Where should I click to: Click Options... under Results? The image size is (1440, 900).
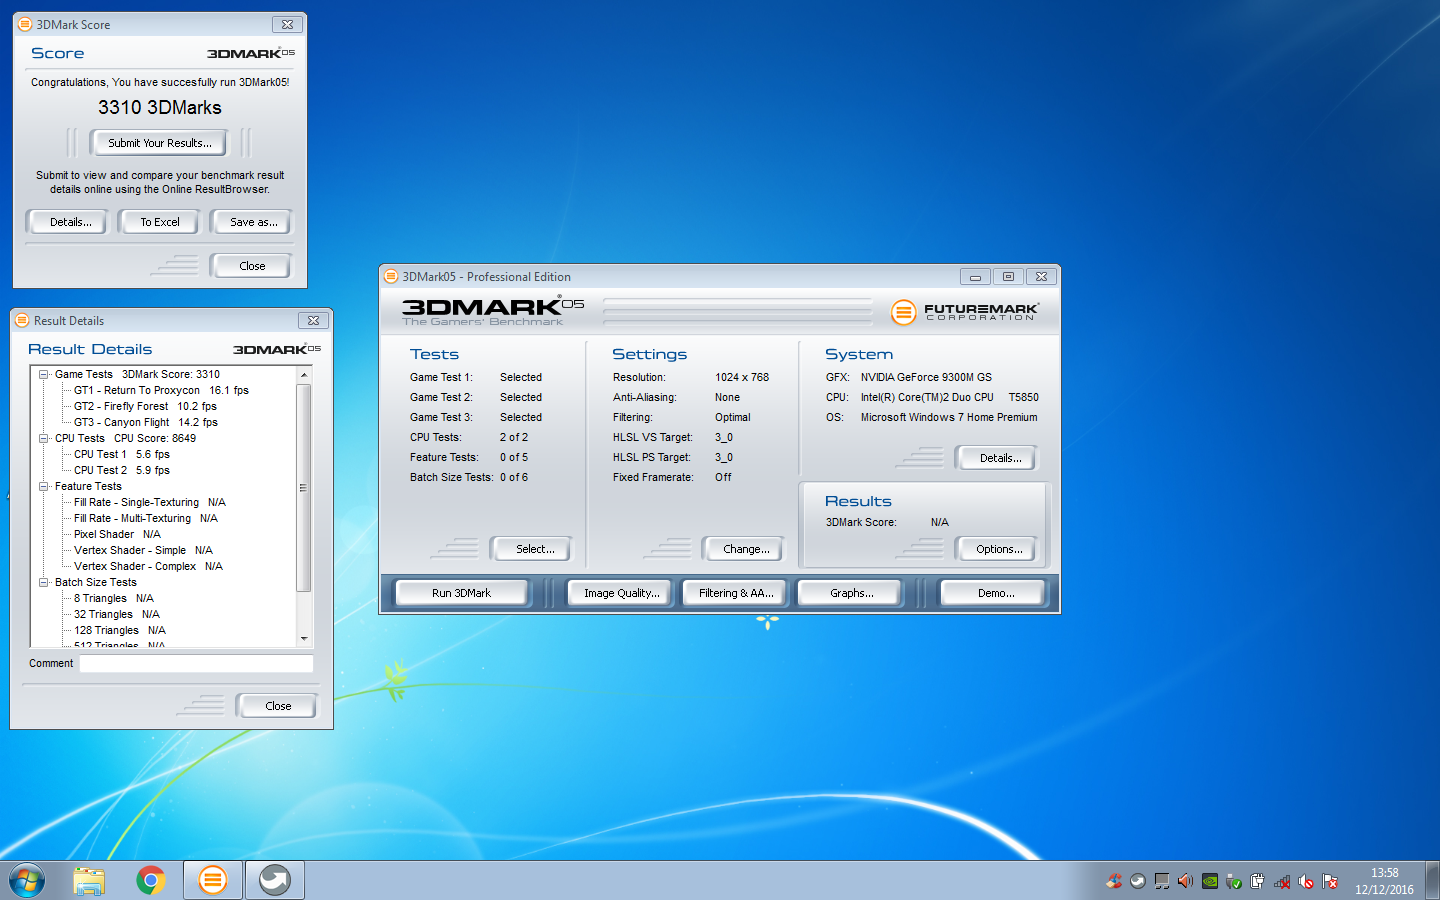pos(999,549)
